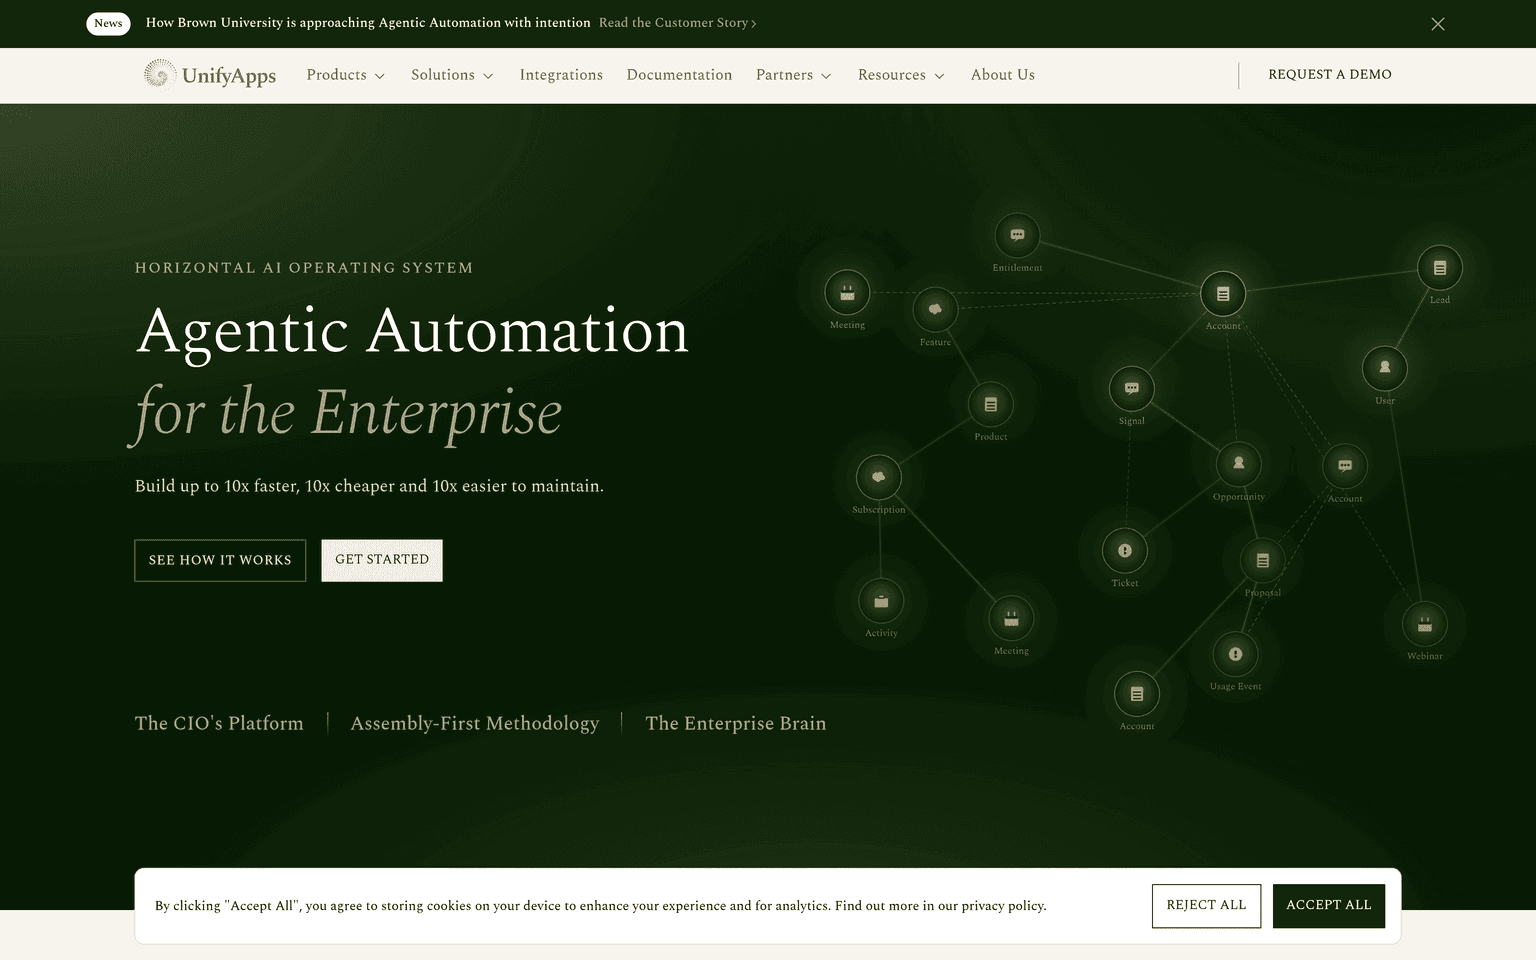Click the Get Started button
This screenshot has width=1536, height=960.
[x=382, y=560]
